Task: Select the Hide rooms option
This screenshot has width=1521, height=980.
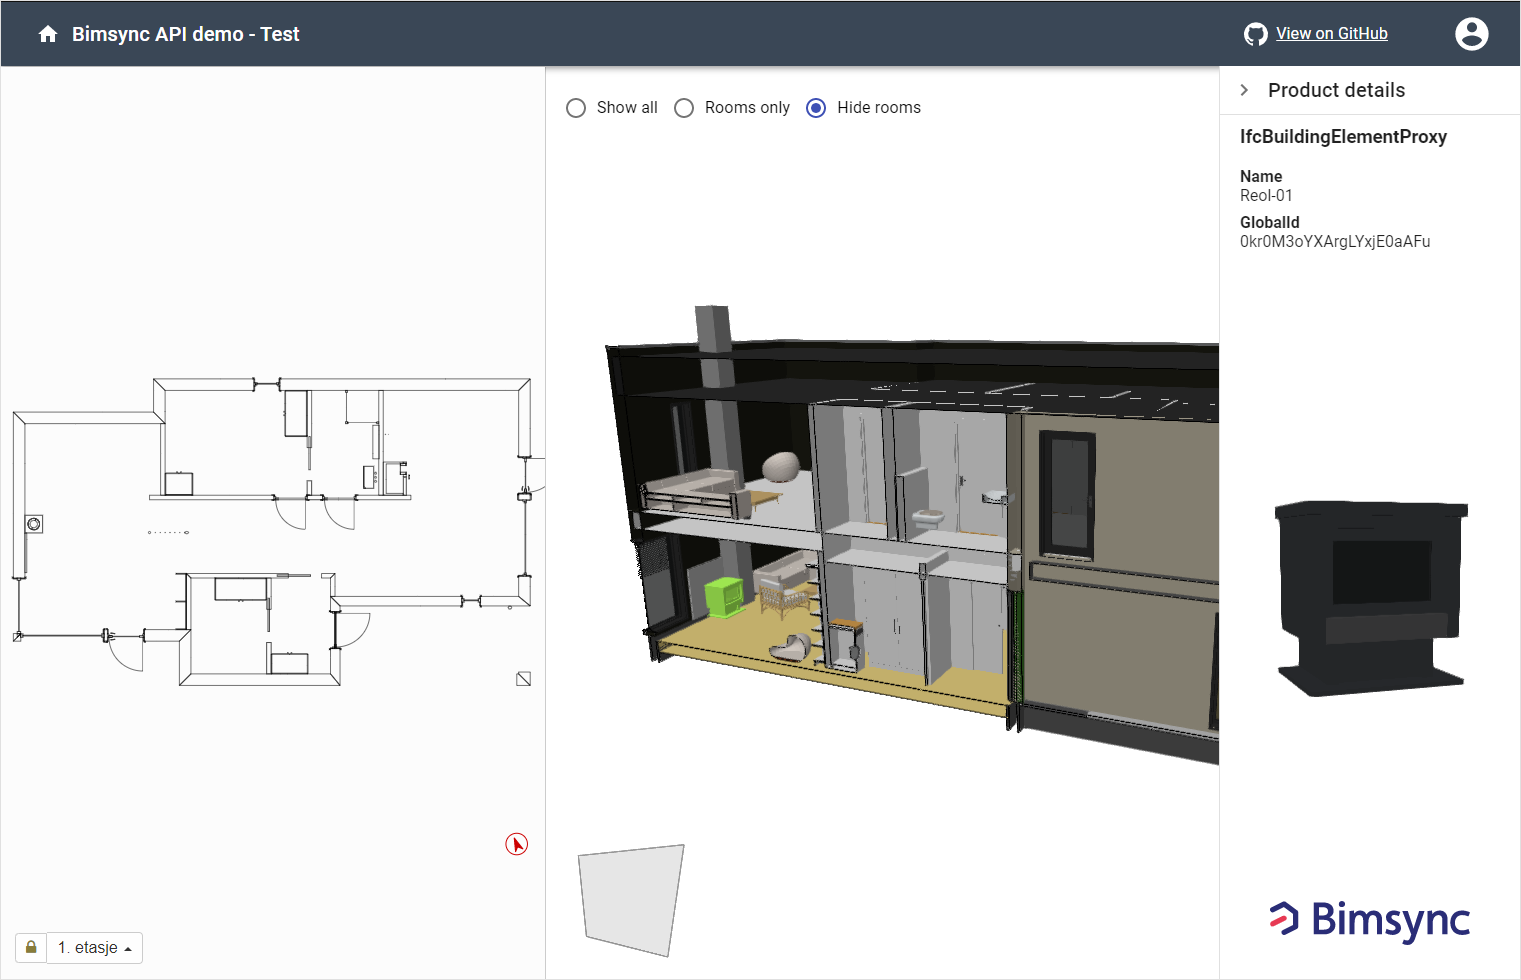Action: [x=816, y=107]
